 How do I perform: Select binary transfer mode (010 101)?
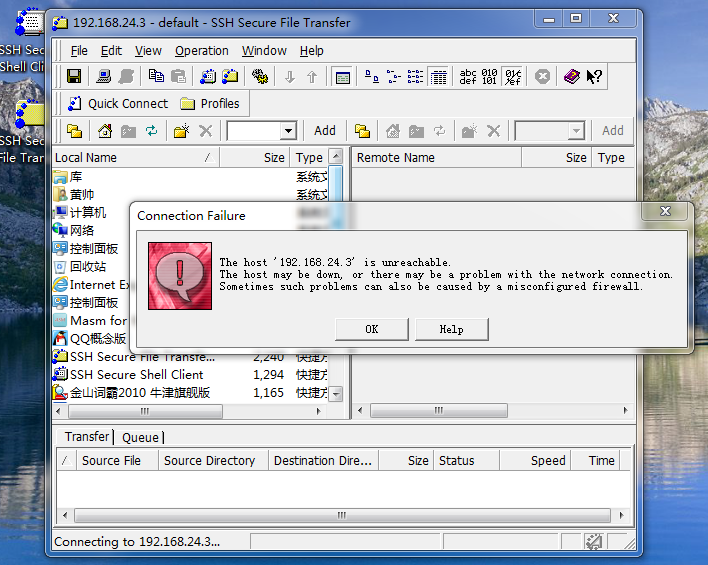tap(489, 77)
